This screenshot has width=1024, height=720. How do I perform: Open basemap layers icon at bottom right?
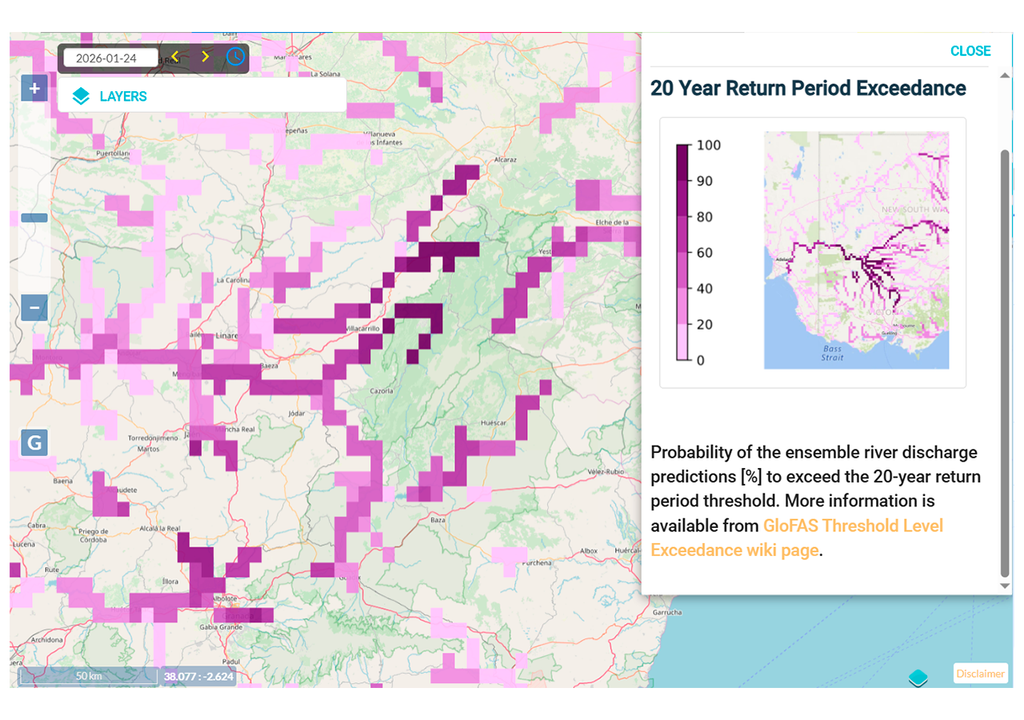pyautogui.click(x=918, y=677)
